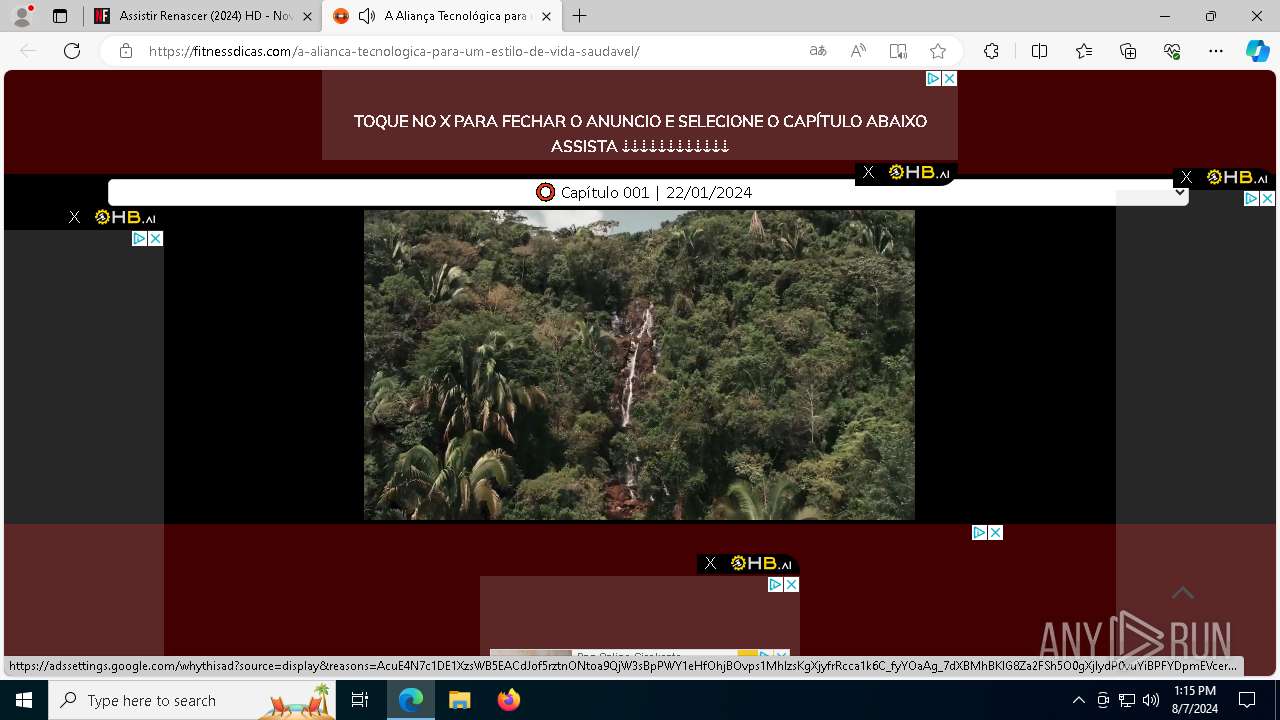This screenshot has width=1280, height=720.
Task: Open the Copilot sidebar
Action: (1258, 51)
